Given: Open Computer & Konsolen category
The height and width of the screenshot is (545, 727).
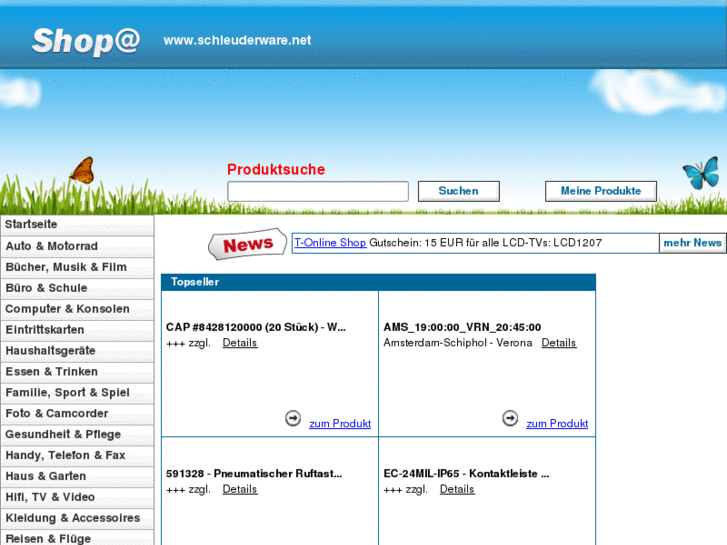Looking at the screenshot, I should pos(77,309).
